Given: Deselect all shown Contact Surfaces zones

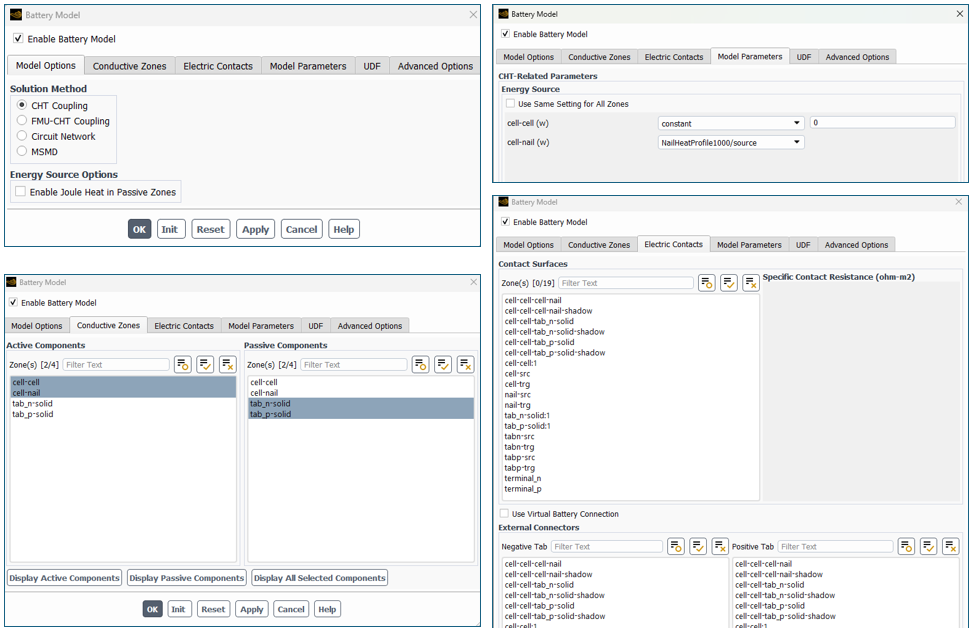Looking at the screenshot, I should [x=751, y=283].
